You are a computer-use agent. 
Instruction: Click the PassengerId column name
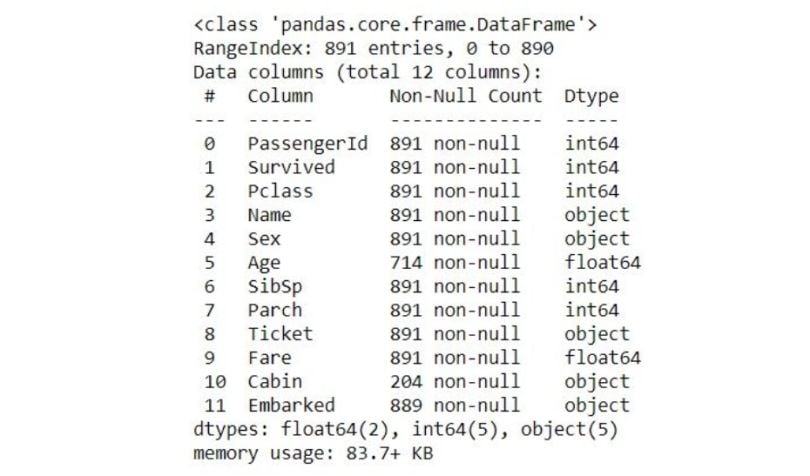coord(308,144)
